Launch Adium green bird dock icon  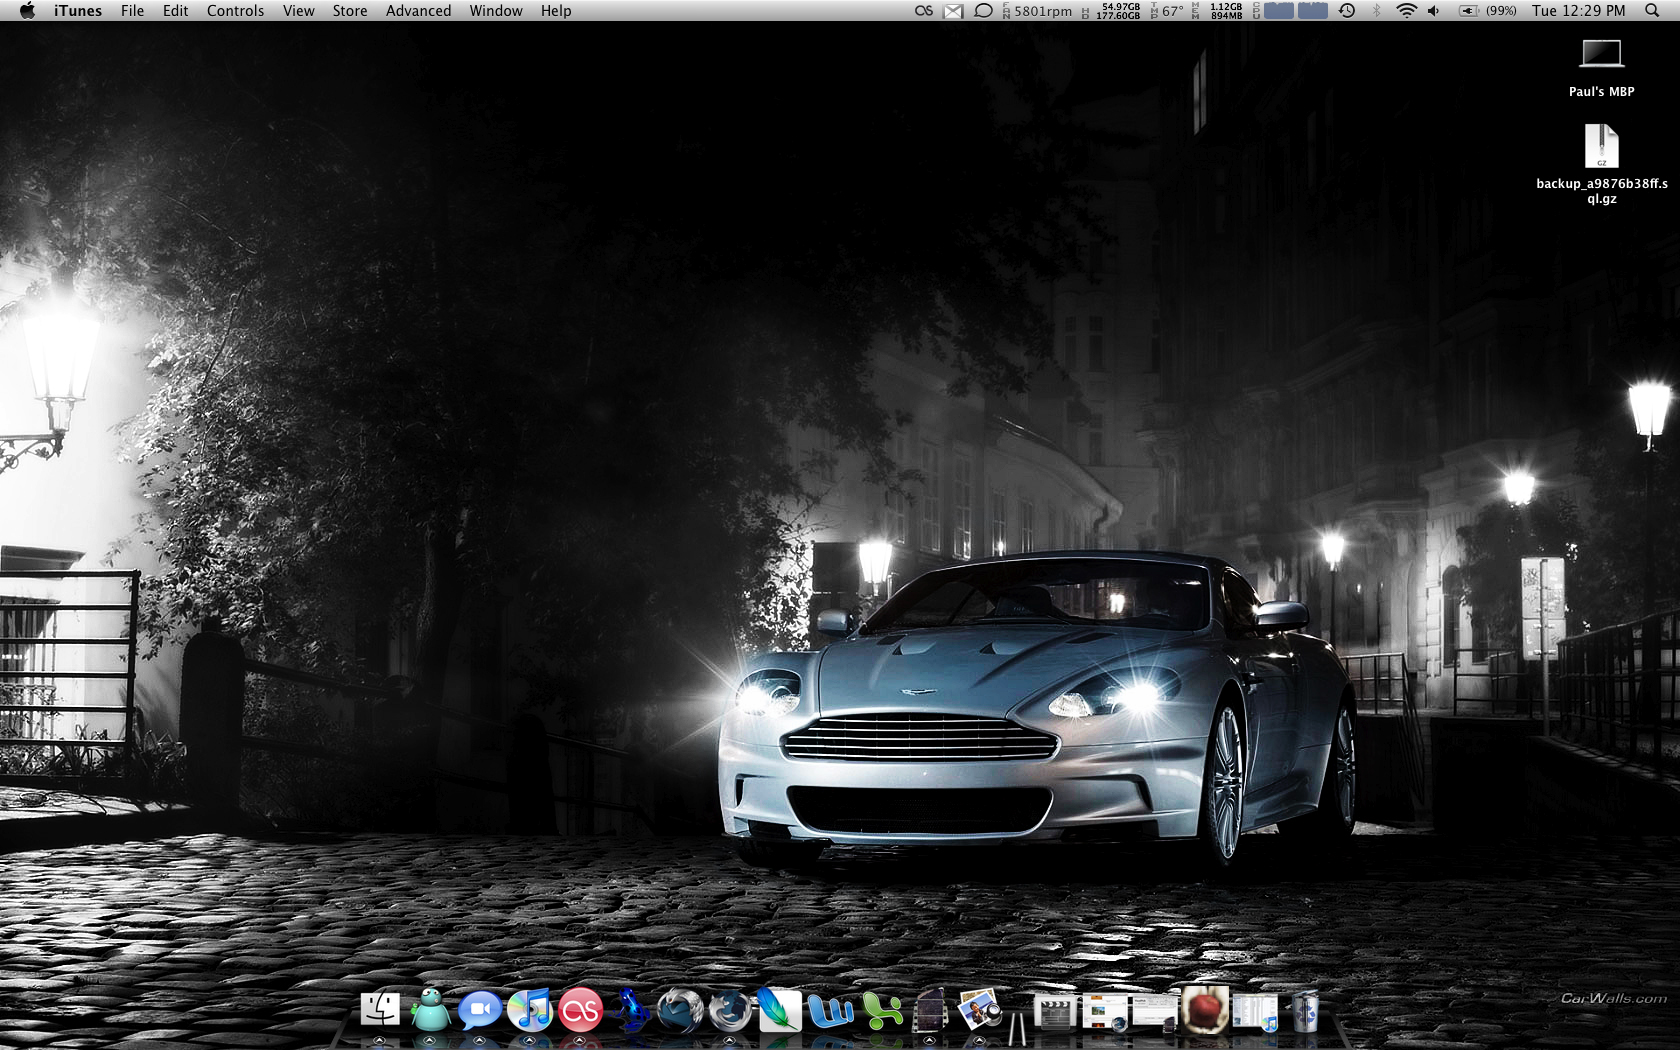click(x=430, y=1010)
